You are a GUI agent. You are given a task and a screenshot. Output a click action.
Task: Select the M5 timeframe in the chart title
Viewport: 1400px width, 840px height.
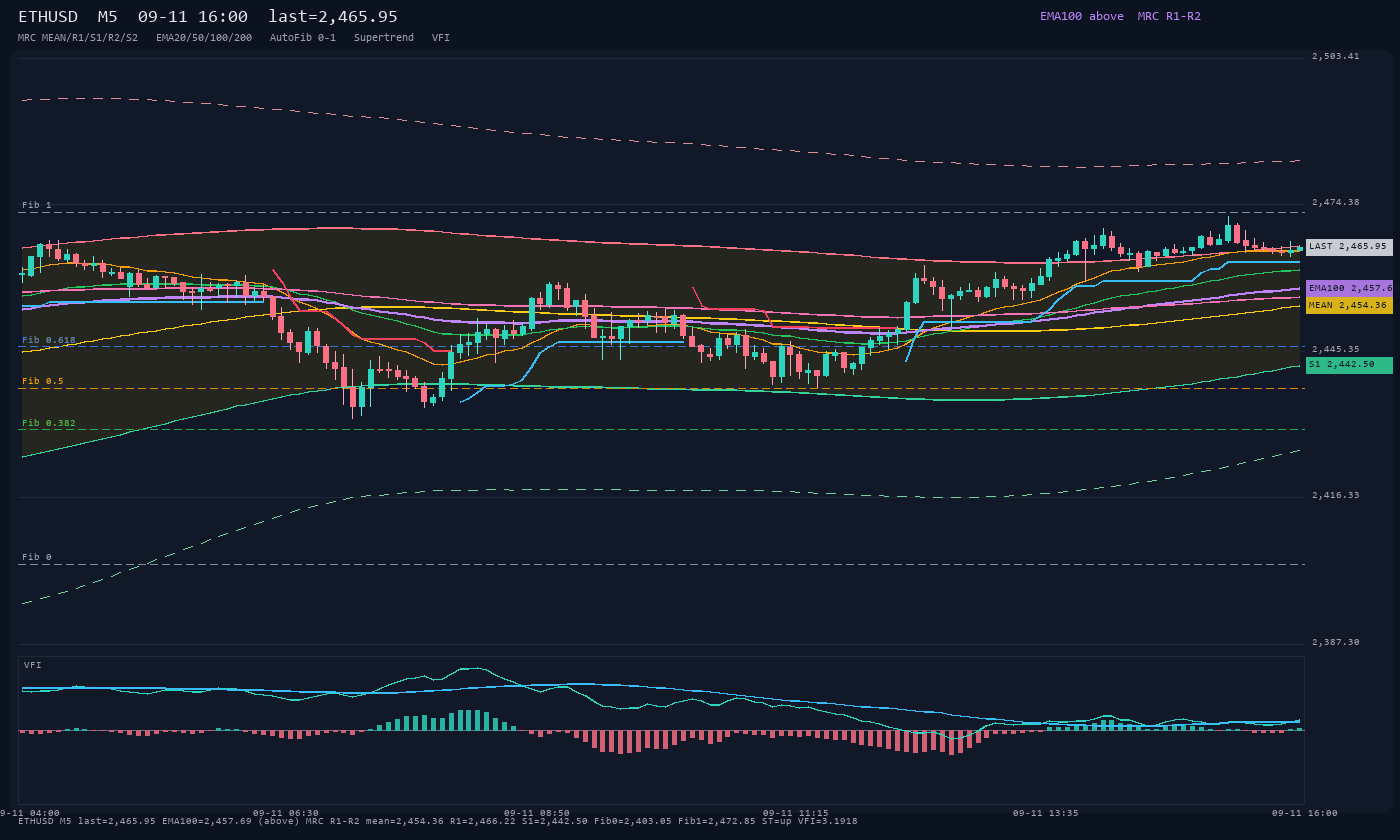click(x=108, y=17)
